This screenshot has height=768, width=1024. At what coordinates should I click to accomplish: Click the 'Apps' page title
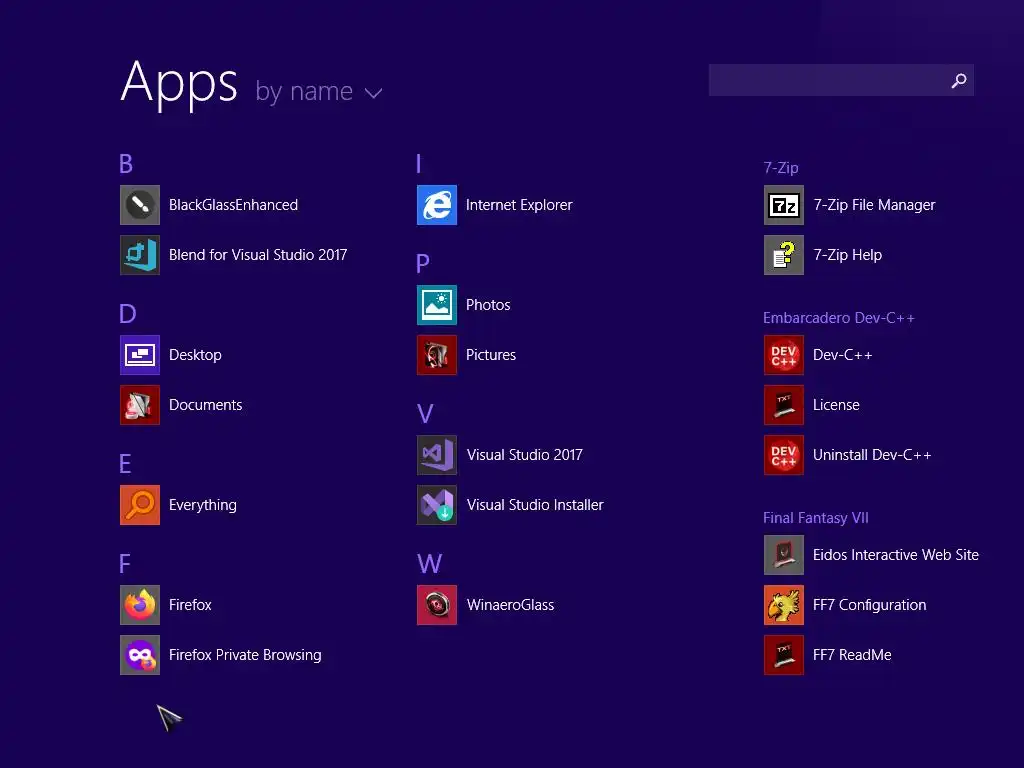pos(179,82)
